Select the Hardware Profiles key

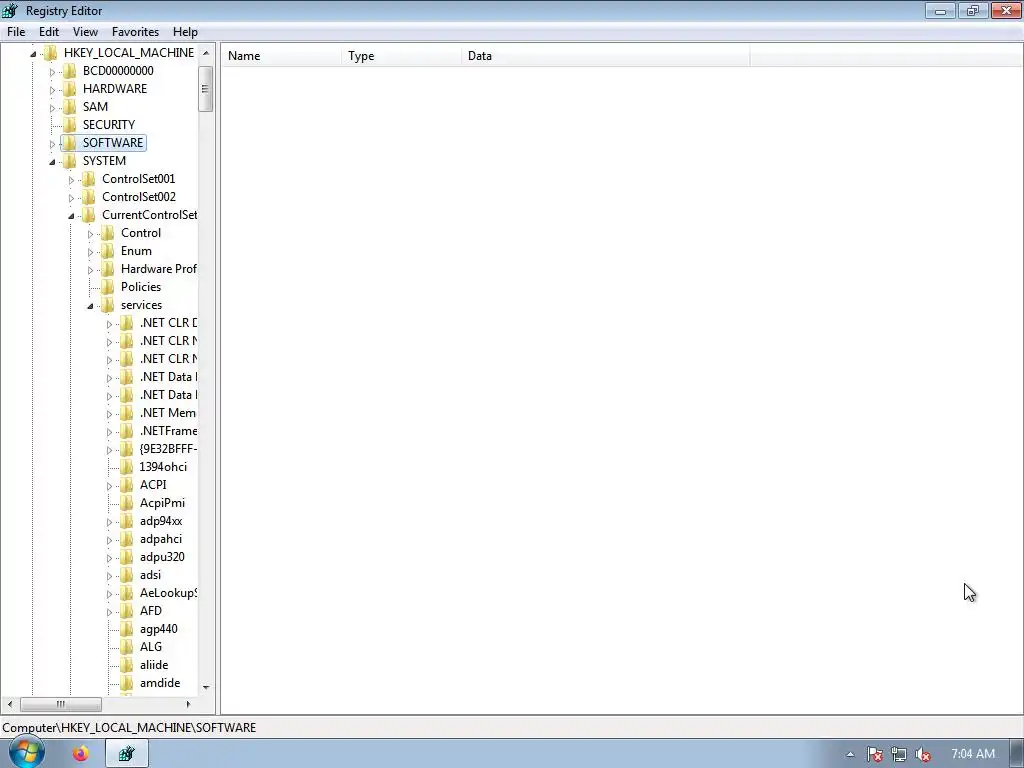(x=159, y=269)
